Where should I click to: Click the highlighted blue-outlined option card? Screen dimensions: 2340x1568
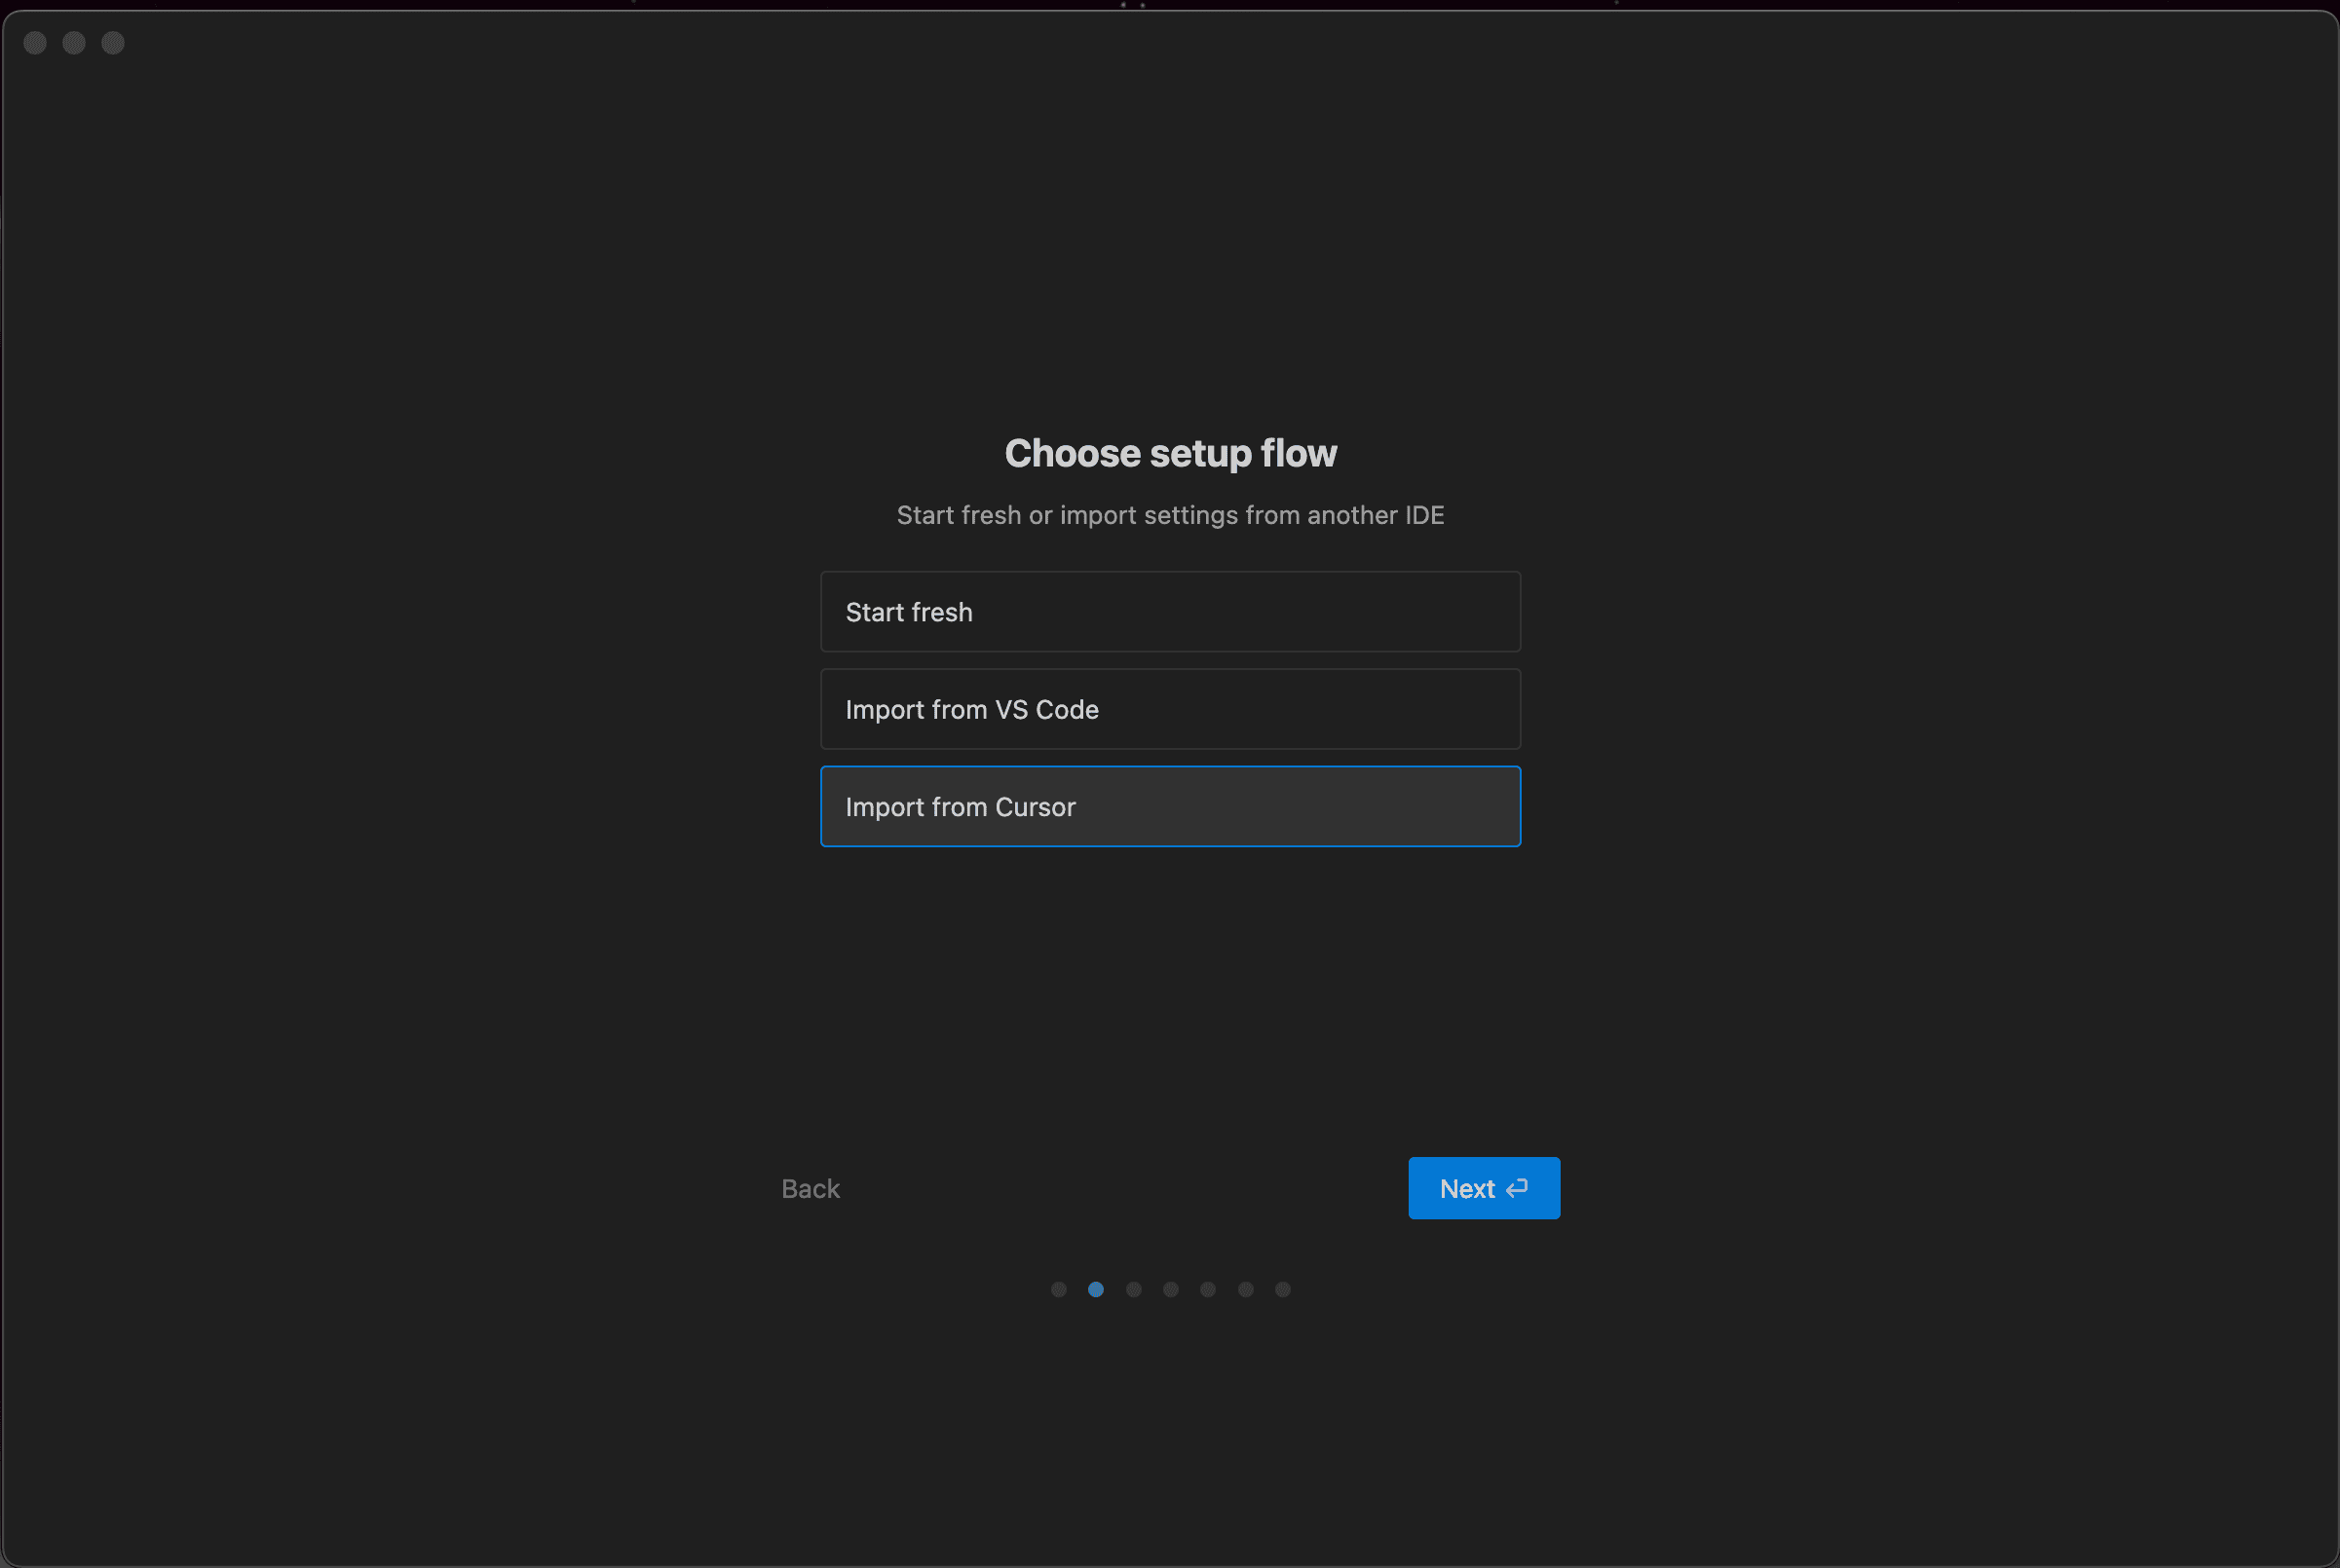pos(1170,806)
